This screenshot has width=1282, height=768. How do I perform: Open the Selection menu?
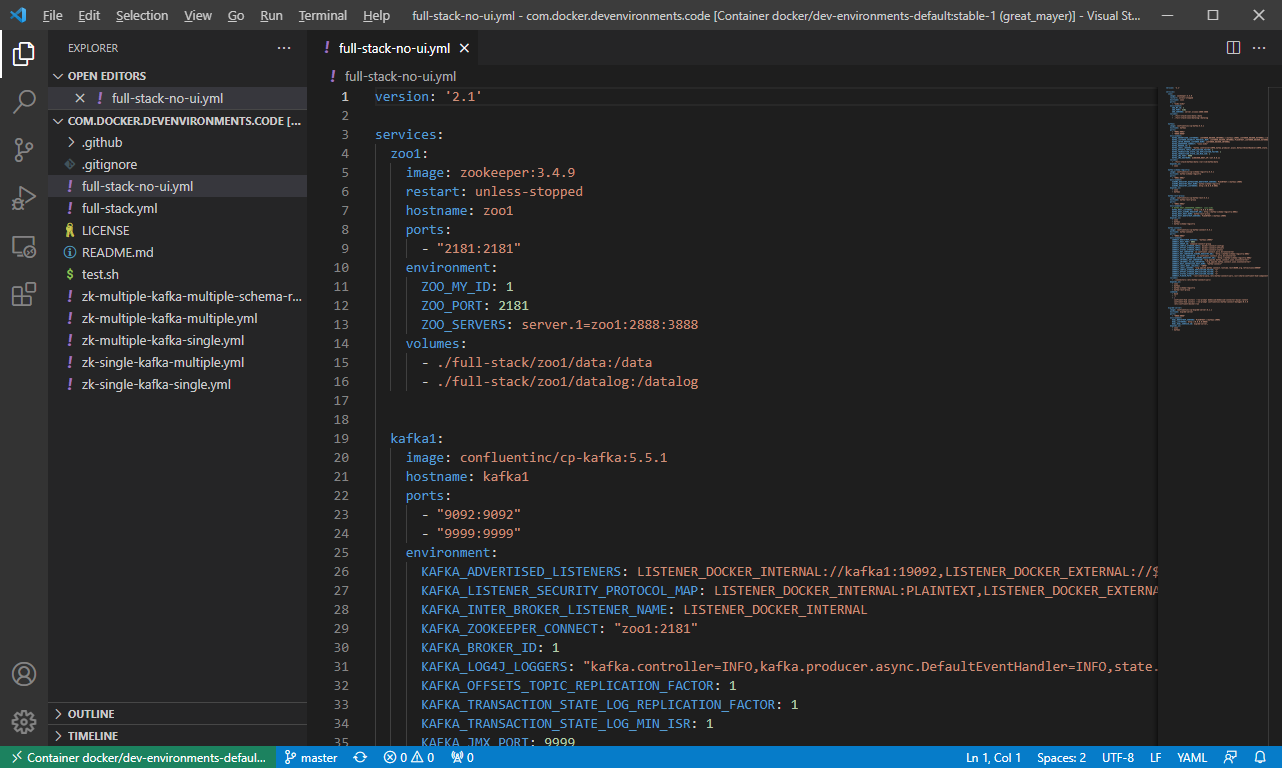click(x=142, y=15)
